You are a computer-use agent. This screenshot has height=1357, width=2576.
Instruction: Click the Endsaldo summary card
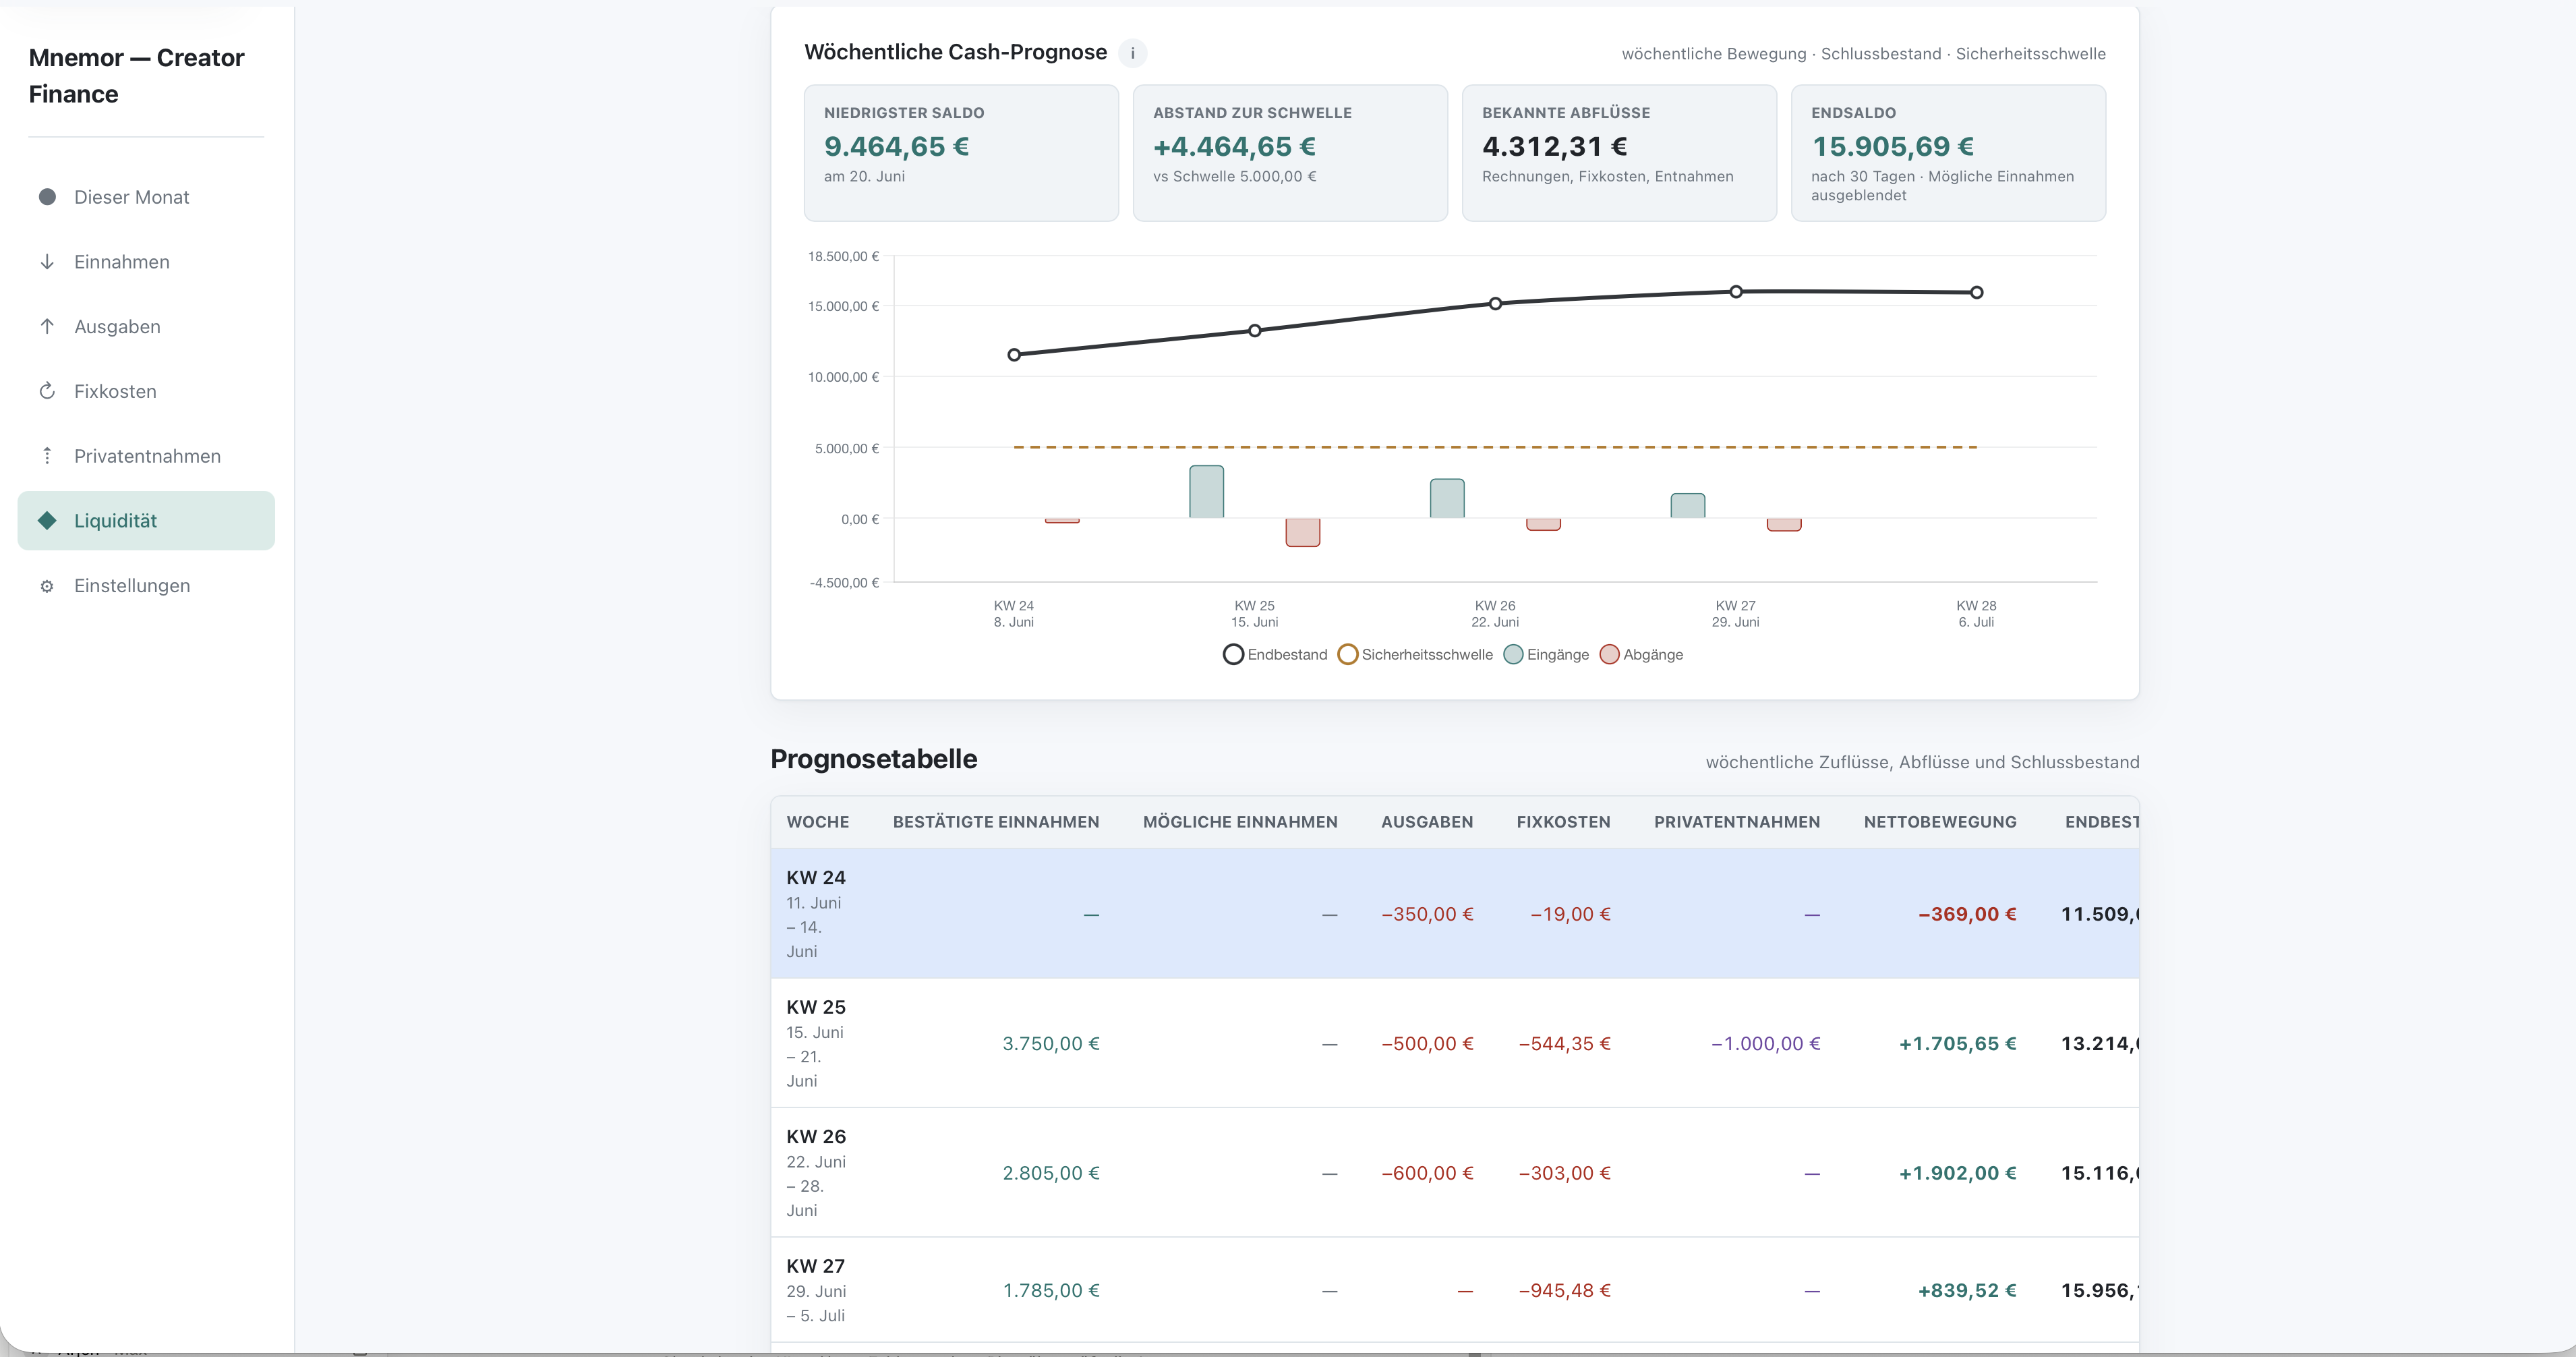[1948, 153]
